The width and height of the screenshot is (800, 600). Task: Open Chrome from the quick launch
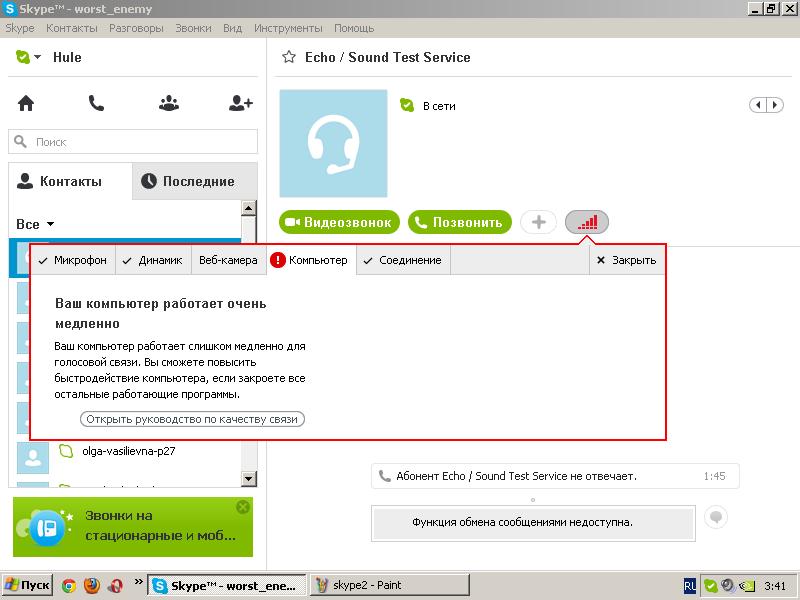[69, 586]
